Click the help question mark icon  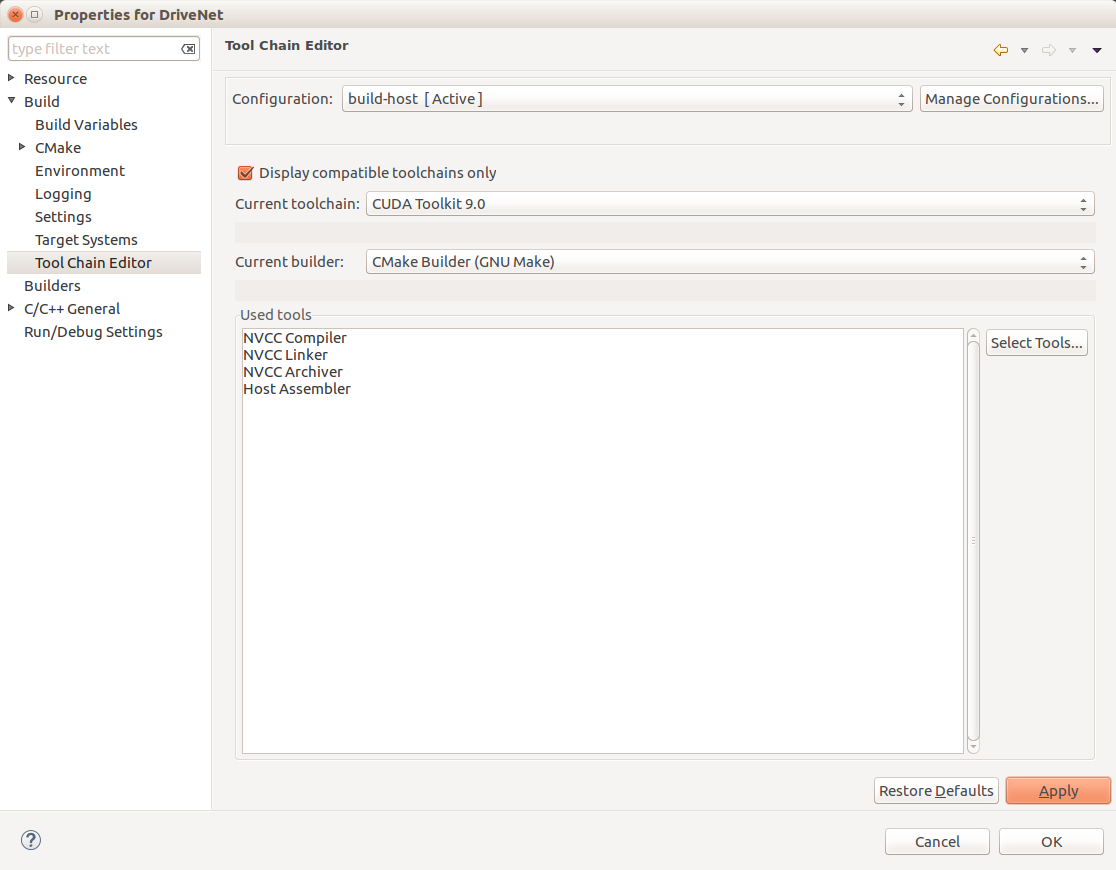(x=30, y=840)
